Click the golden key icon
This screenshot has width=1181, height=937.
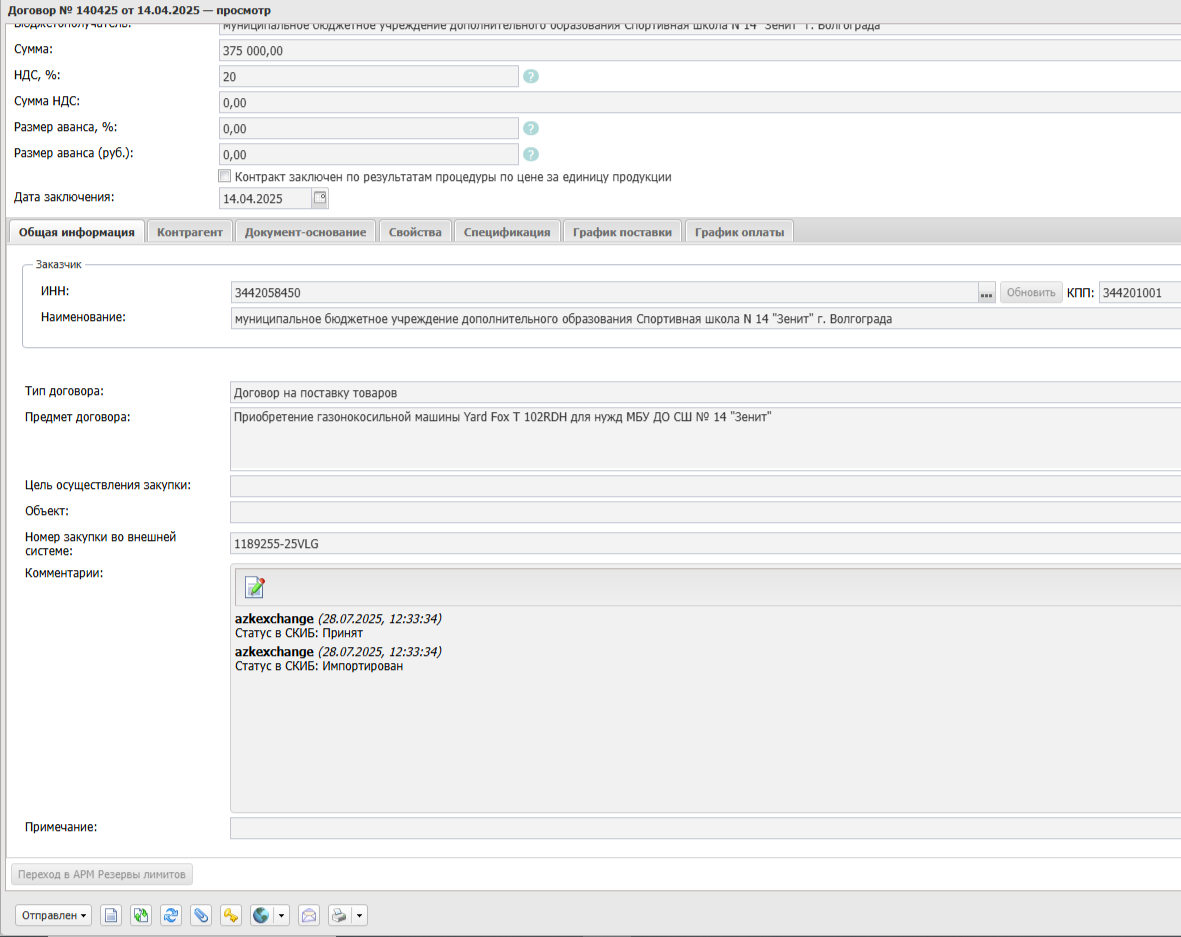[231, 915]
